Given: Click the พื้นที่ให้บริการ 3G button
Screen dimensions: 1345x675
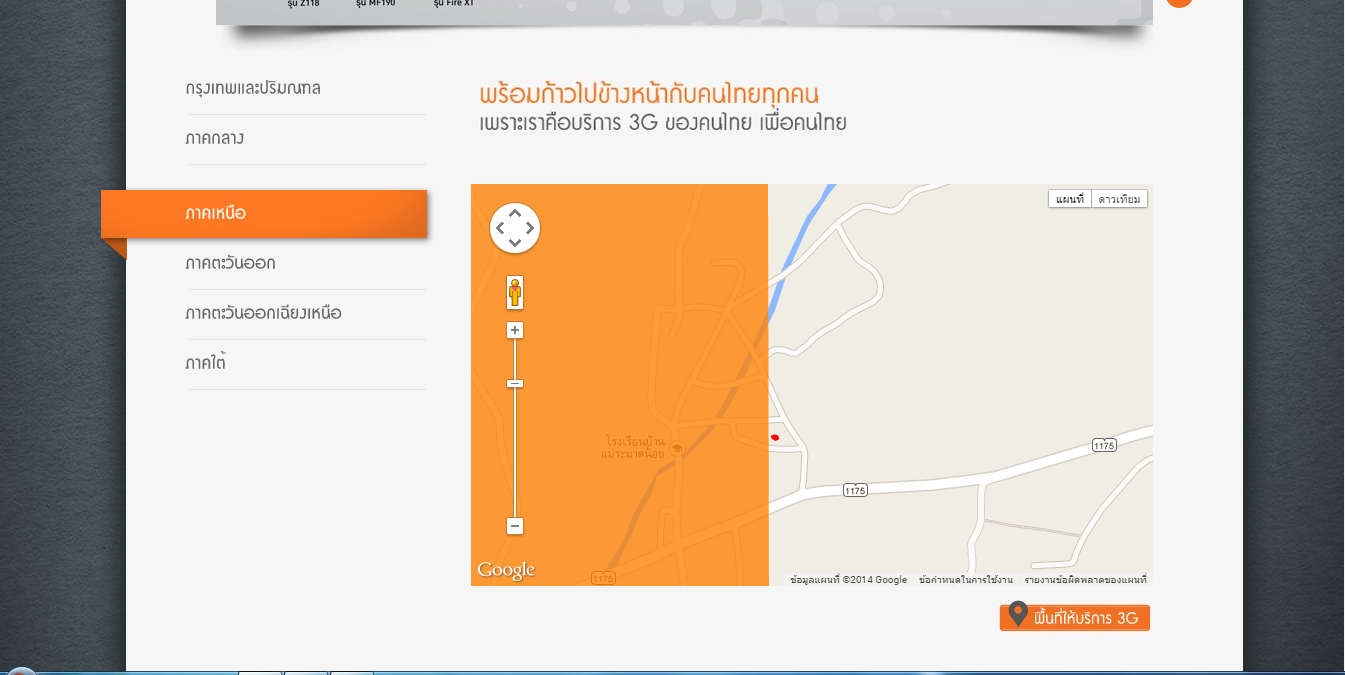Looking at the screenshot, I should coord(1075,617).
